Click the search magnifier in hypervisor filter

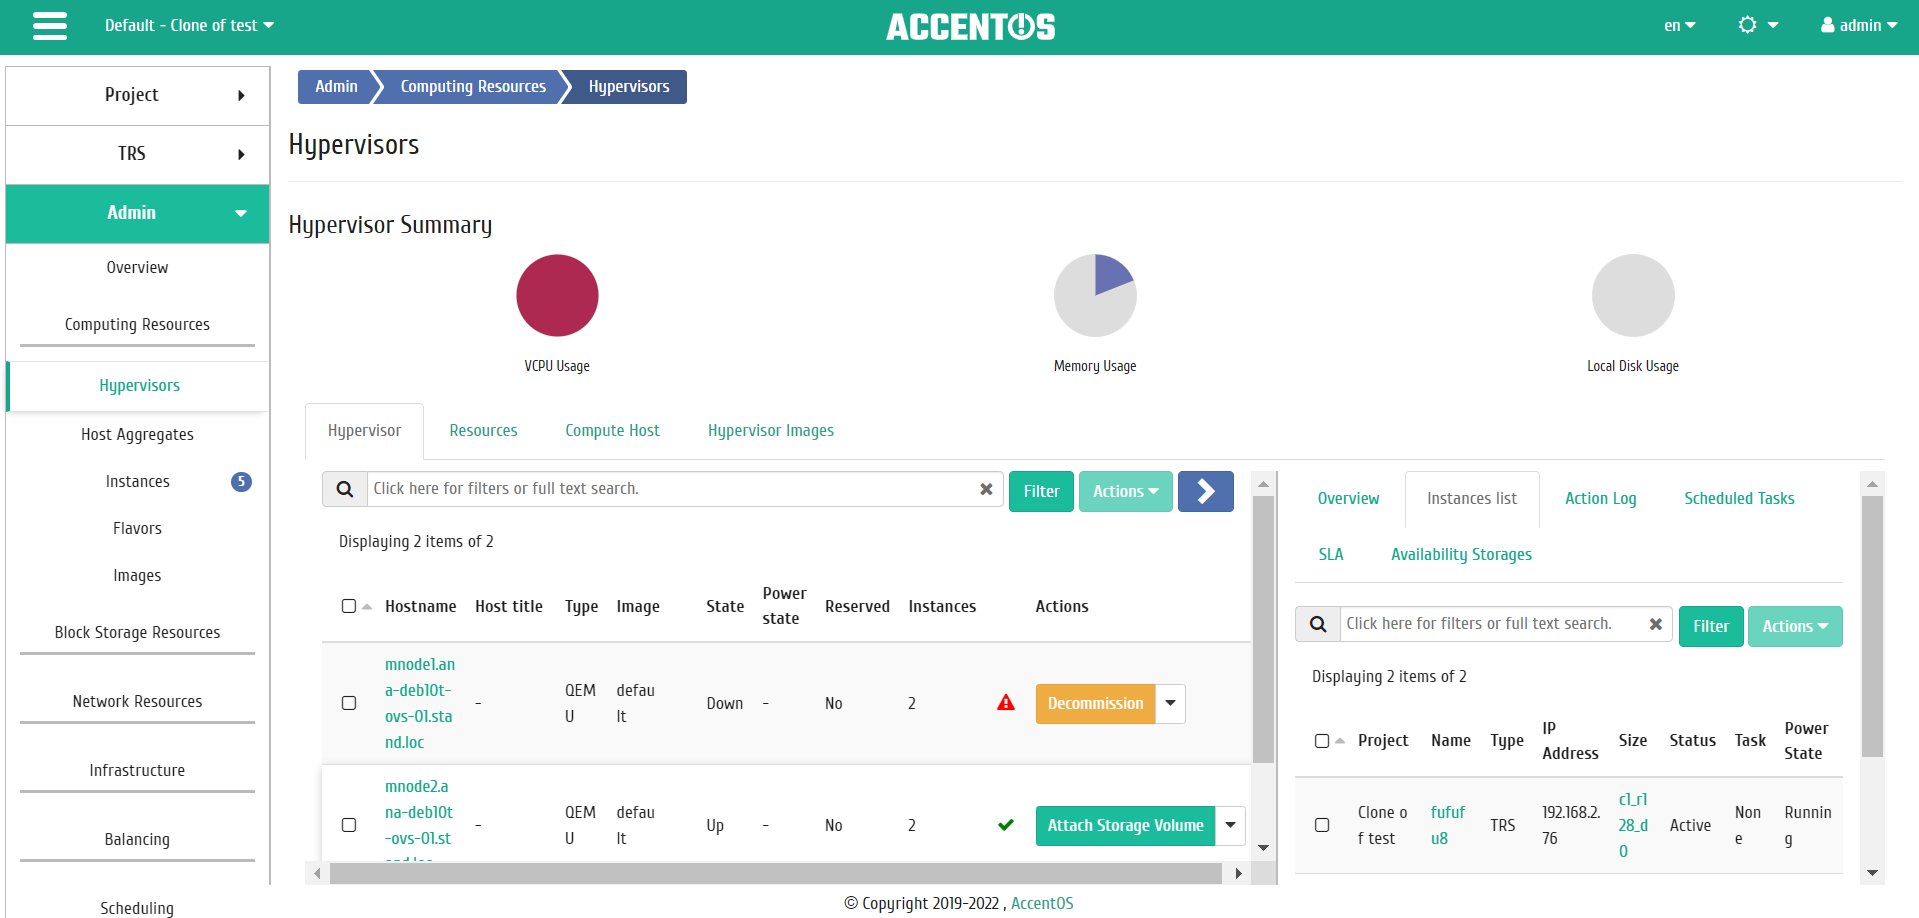[345, 489]
